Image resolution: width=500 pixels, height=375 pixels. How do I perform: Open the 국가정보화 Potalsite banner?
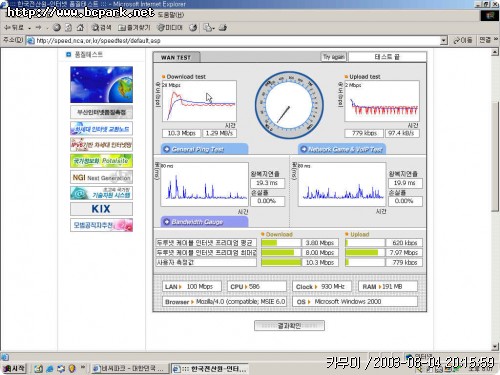[101, 161]
